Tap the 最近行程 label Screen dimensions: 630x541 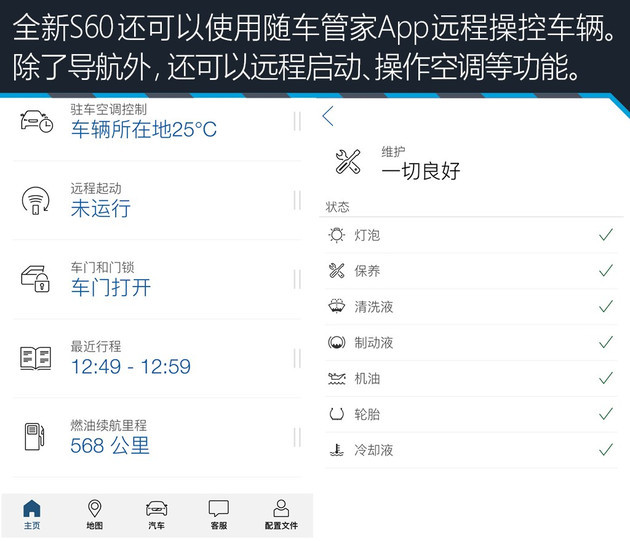(96, 346)
